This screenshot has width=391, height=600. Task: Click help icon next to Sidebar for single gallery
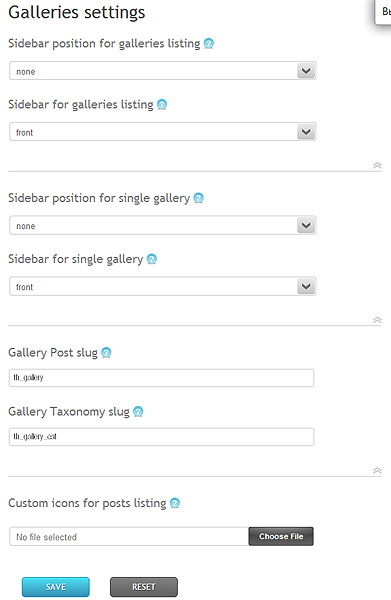[152, 259]
